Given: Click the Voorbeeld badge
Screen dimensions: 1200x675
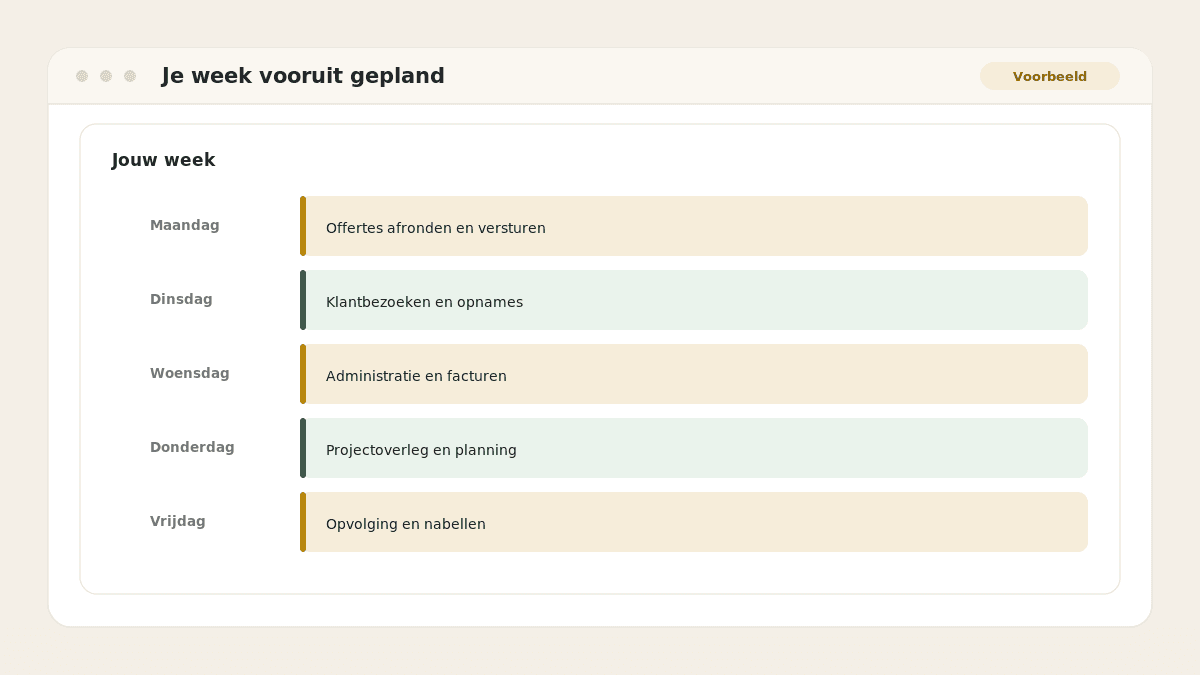Looking at the screenshot, I should (1049, 76).
